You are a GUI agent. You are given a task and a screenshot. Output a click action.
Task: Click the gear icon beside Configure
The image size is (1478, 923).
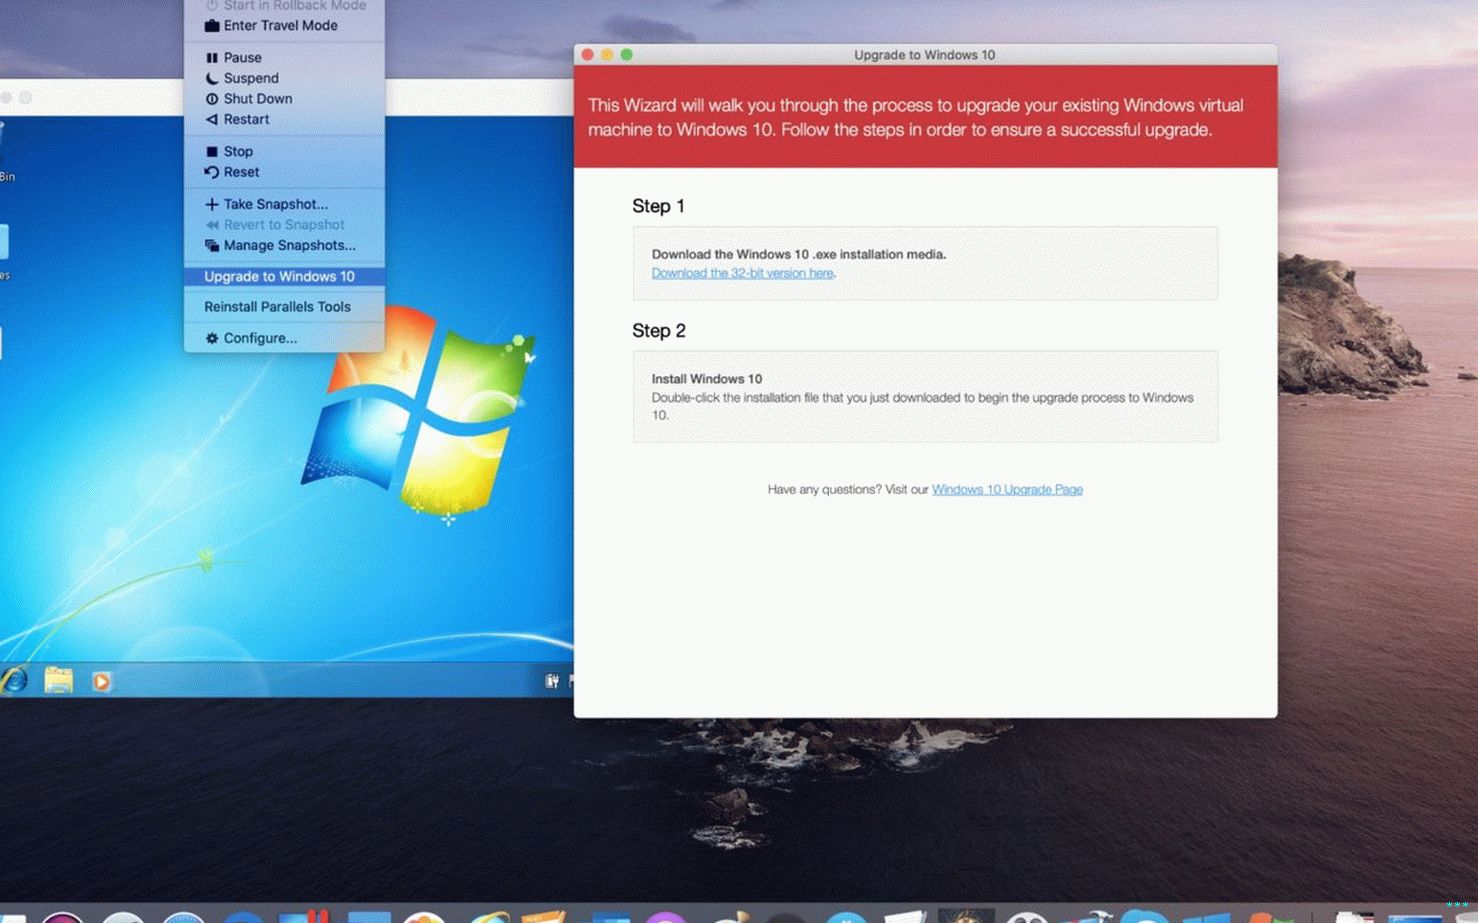212,339
